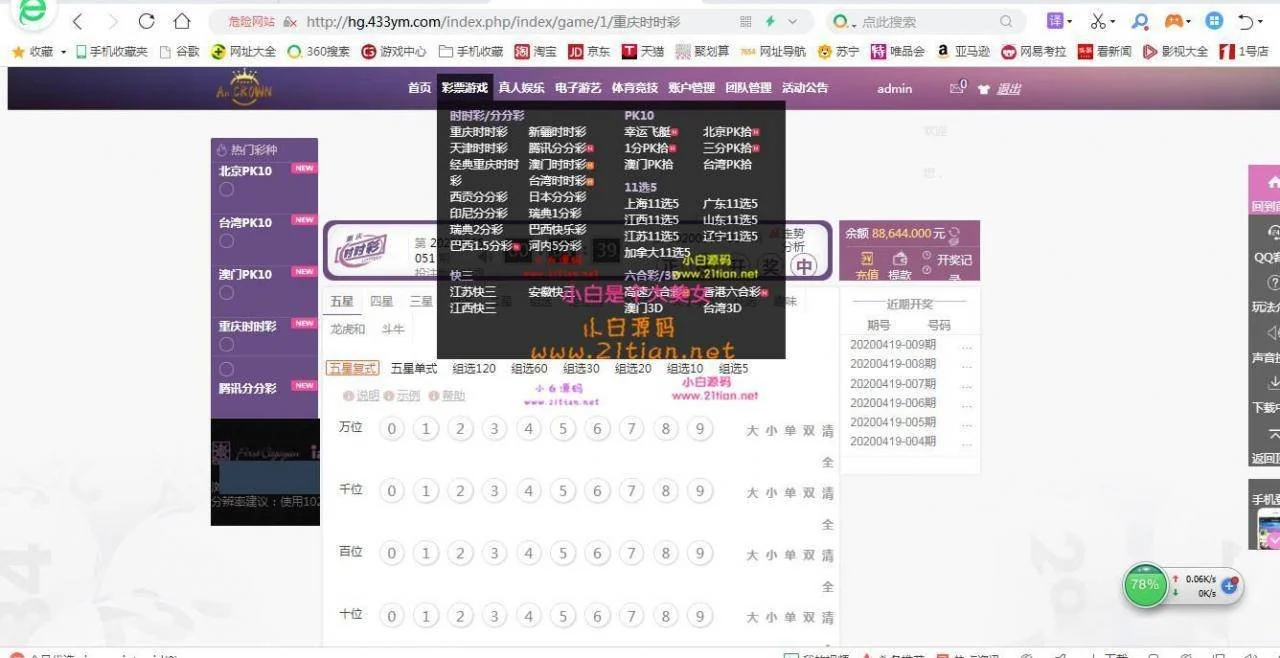Select the radio circle under 北京PK10
This screenshot has width=1280, height=658.
[227, 190]
